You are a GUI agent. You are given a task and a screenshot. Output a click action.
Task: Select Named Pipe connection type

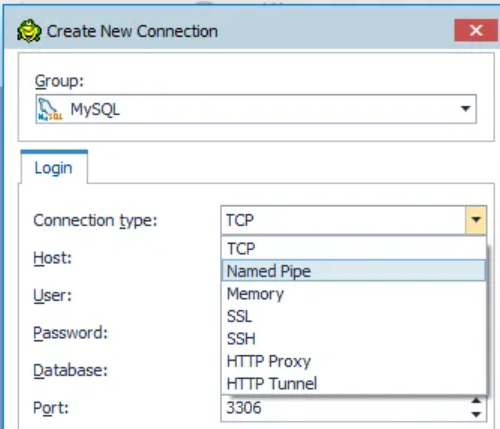(x=353, y=271)
